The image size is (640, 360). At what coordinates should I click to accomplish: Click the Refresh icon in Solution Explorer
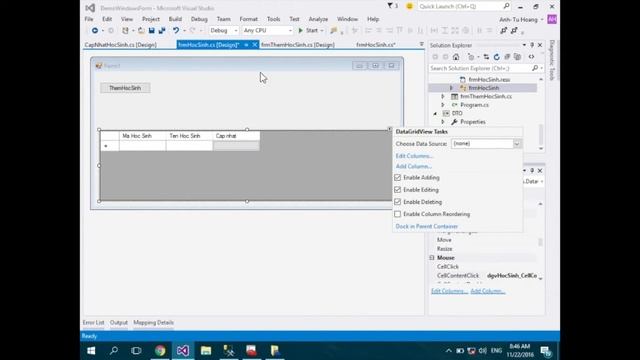pyautogui.click(x=496, y=57)
